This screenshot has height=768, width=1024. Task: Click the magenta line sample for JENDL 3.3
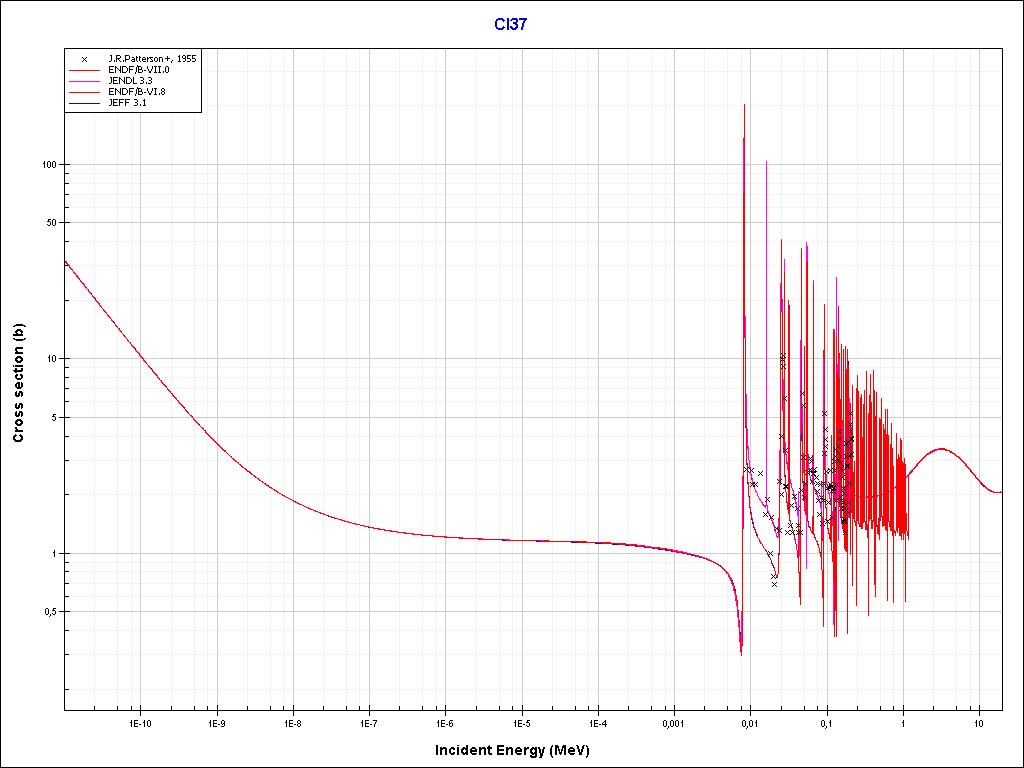point(84,81)
